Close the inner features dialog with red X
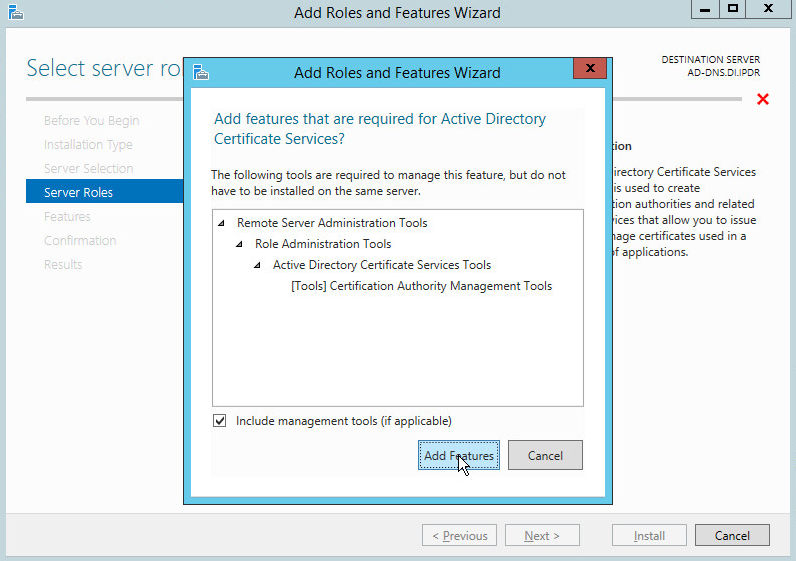 [590, 69]
